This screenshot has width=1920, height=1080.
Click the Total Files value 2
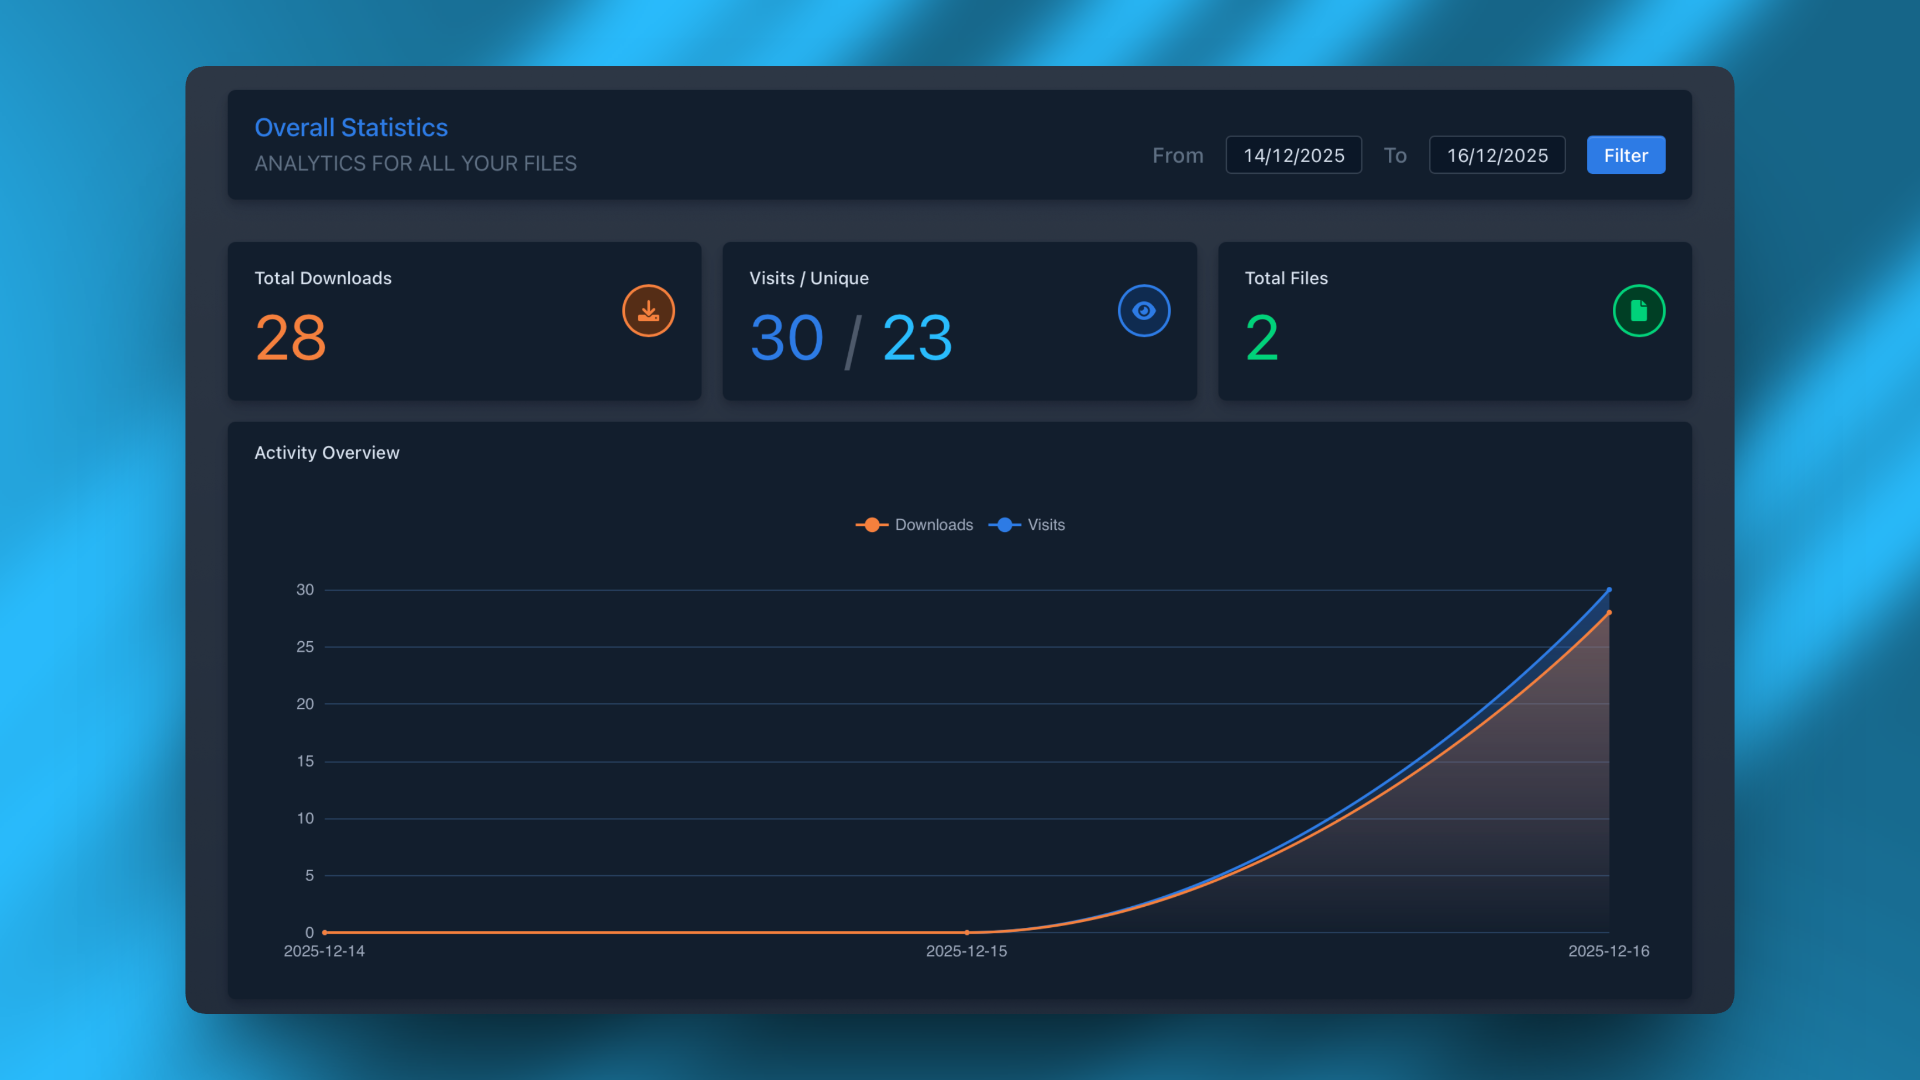(x=1262, y=338)
